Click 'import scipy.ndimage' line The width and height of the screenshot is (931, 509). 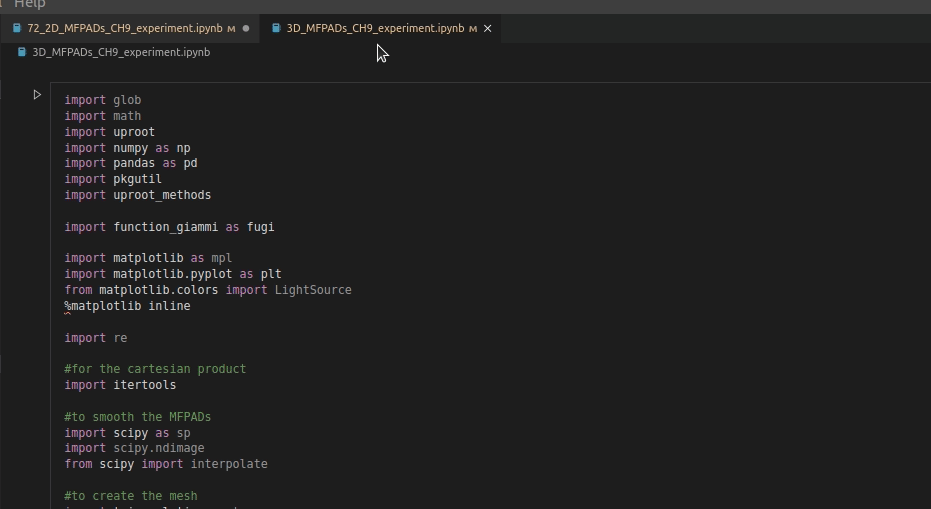pyautogui.click(x=134, y=448)
